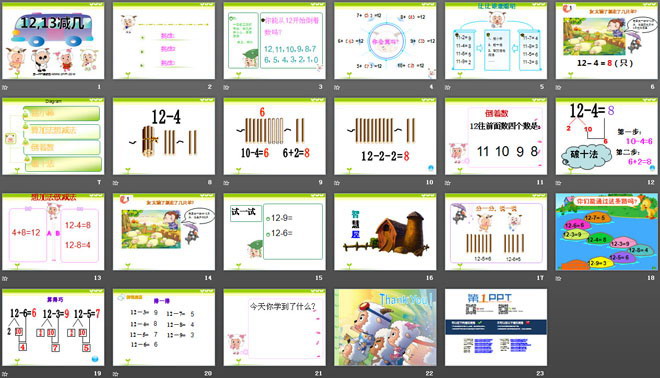
Task: Click slide number label 7
Action: [x=99, y=182]
